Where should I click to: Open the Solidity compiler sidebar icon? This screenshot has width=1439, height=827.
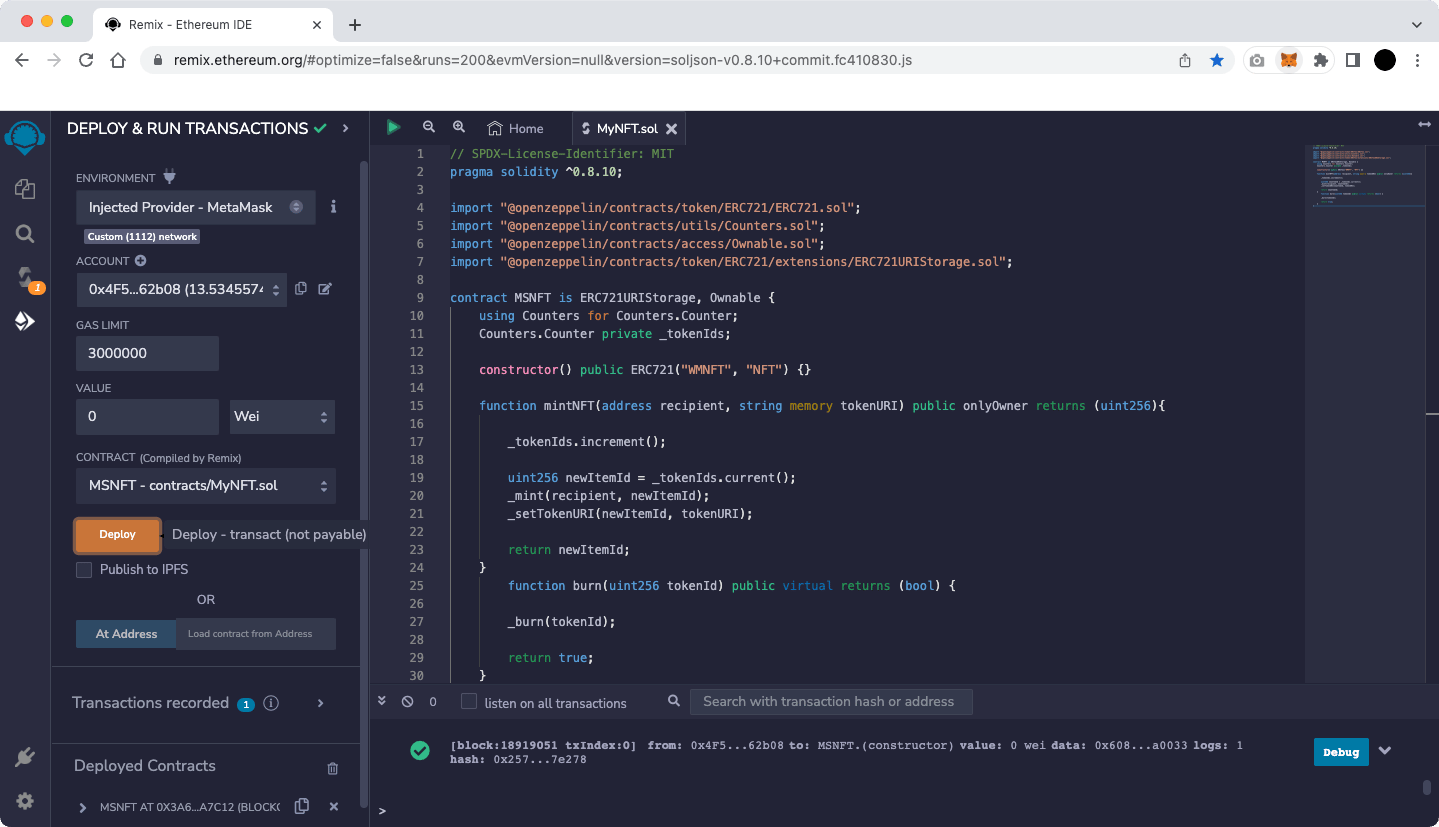coord(25,278)
